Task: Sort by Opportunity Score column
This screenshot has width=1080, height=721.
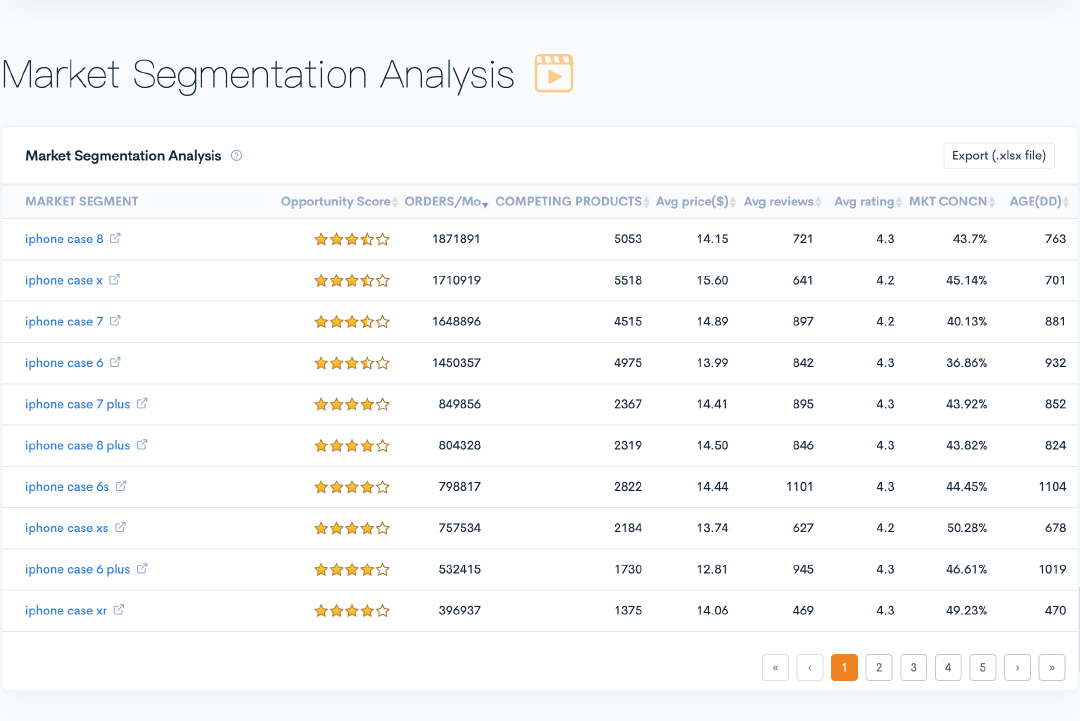Action: pyautogui.click(x=340, y=202)
